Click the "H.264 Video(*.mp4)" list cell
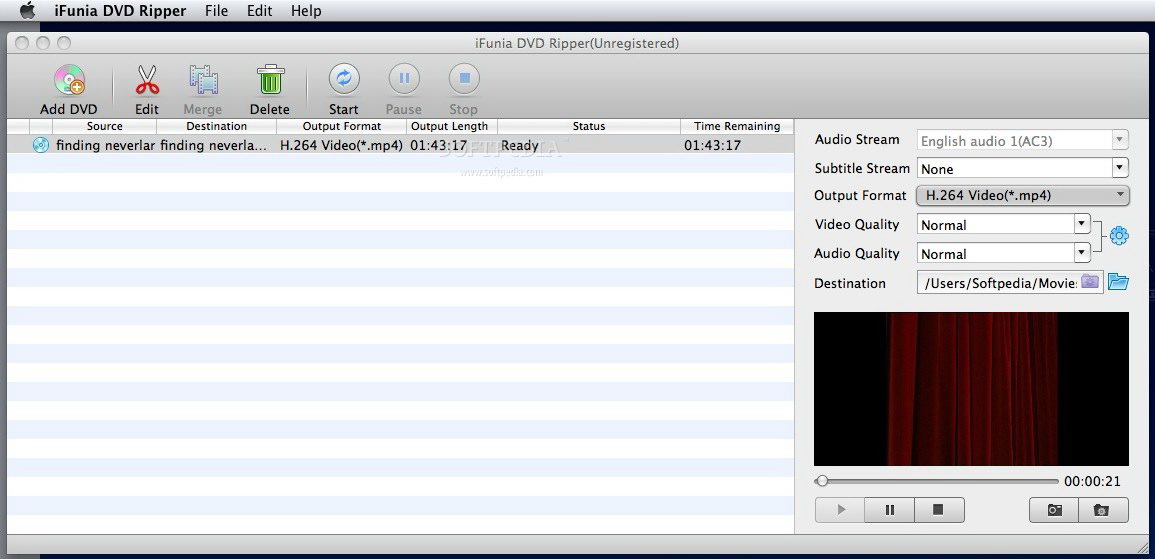This screenshot has height=559, width=1155. coord(341,145)
